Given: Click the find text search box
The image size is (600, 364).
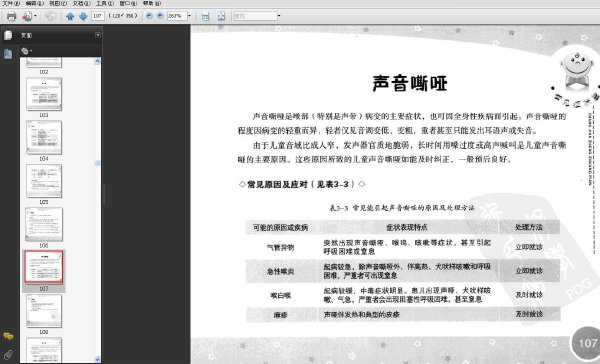Looking at the screenshot, I should coord(255,16).
